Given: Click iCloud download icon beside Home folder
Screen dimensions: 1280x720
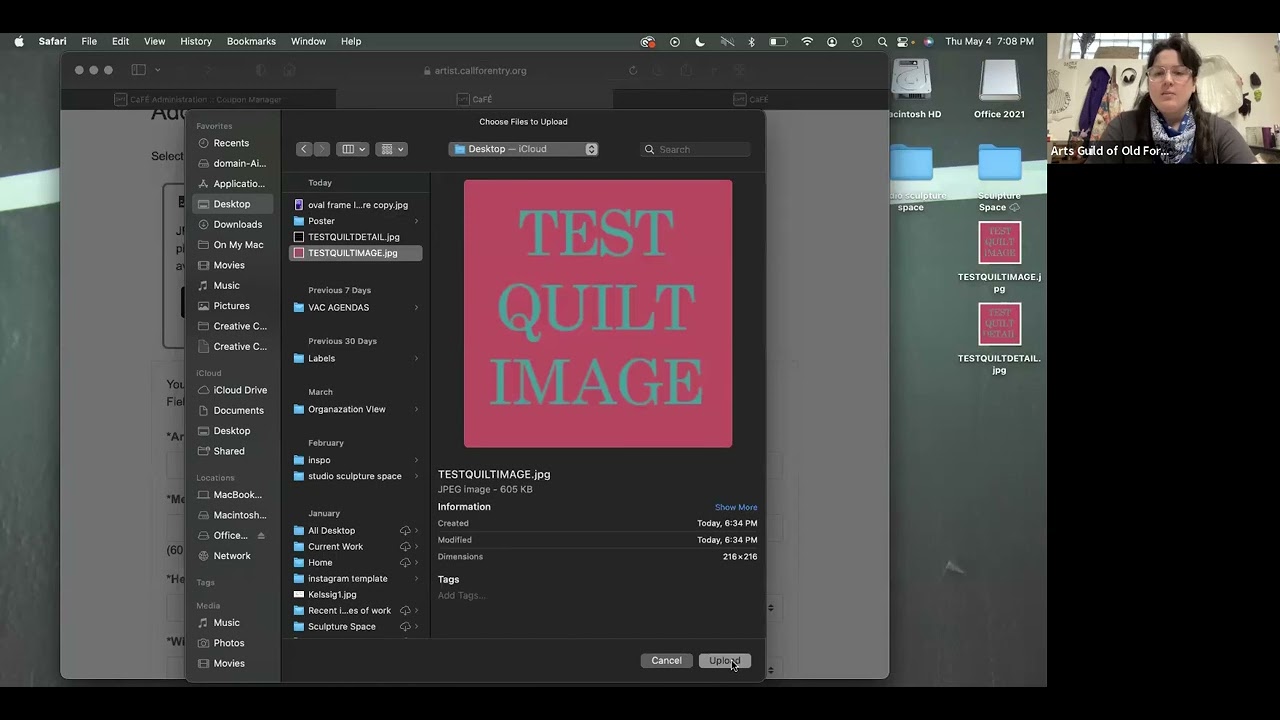Looking at the screenshot, I should [405, 563].
